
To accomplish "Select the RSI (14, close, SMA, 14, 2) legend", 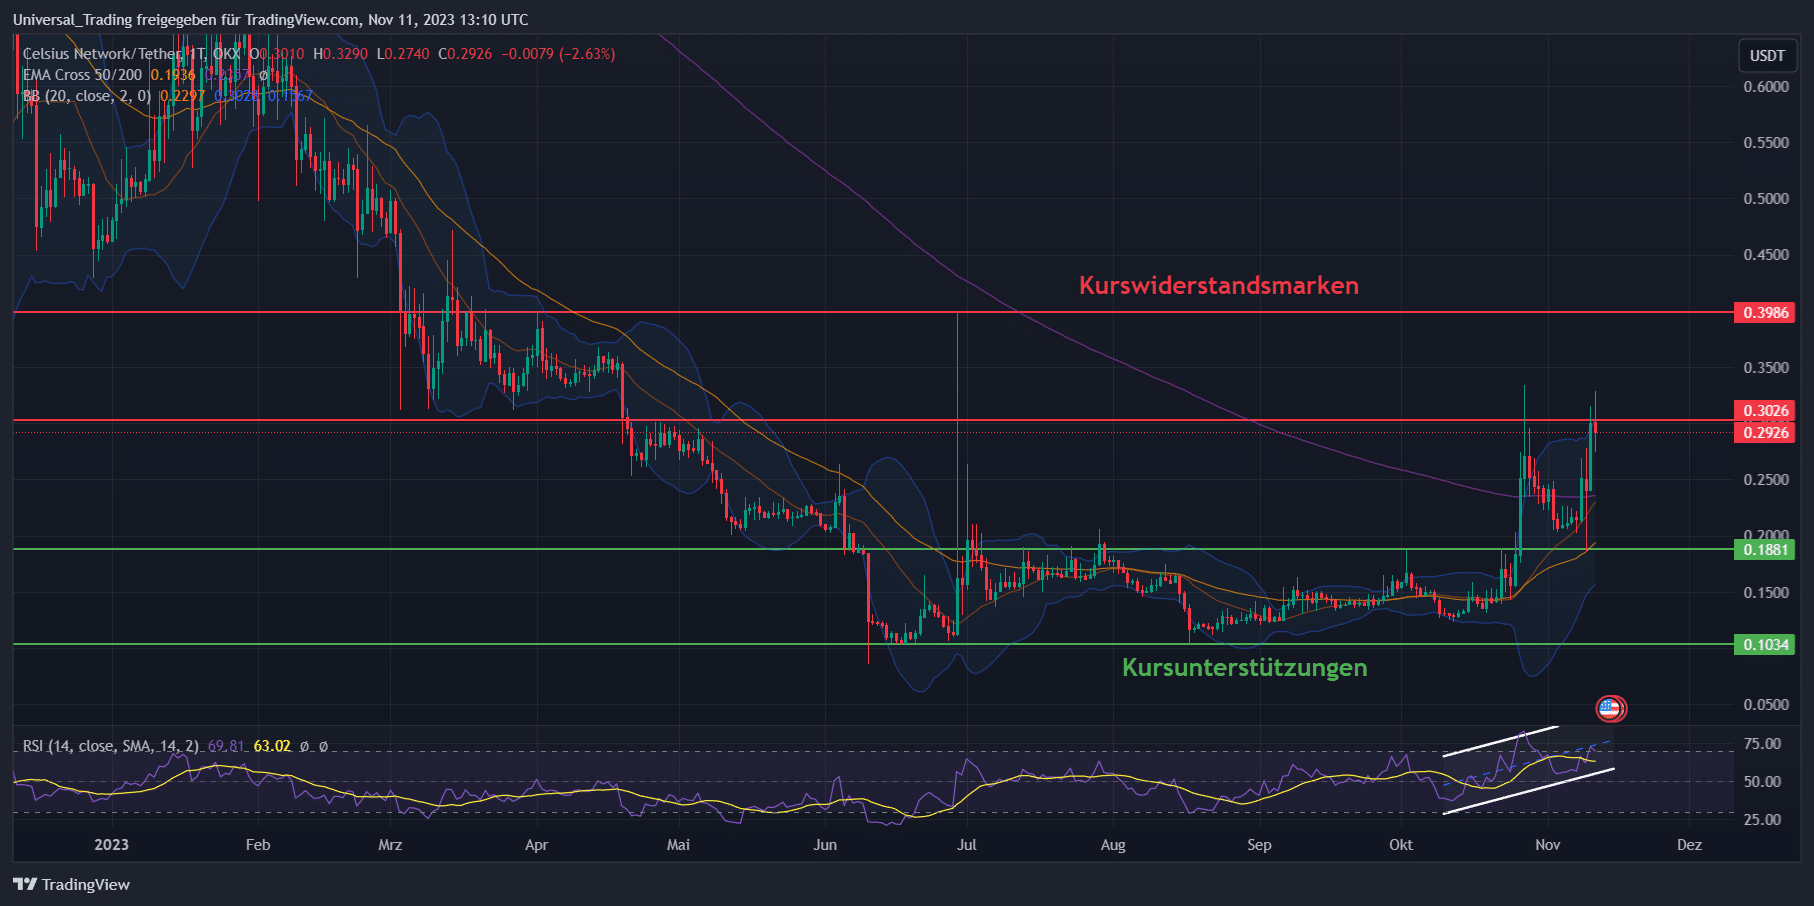I will (110, 746).
